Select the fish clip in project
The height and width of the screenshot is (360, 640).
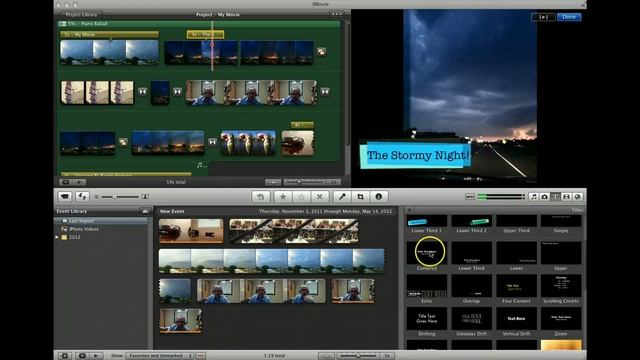click(248, 143)
